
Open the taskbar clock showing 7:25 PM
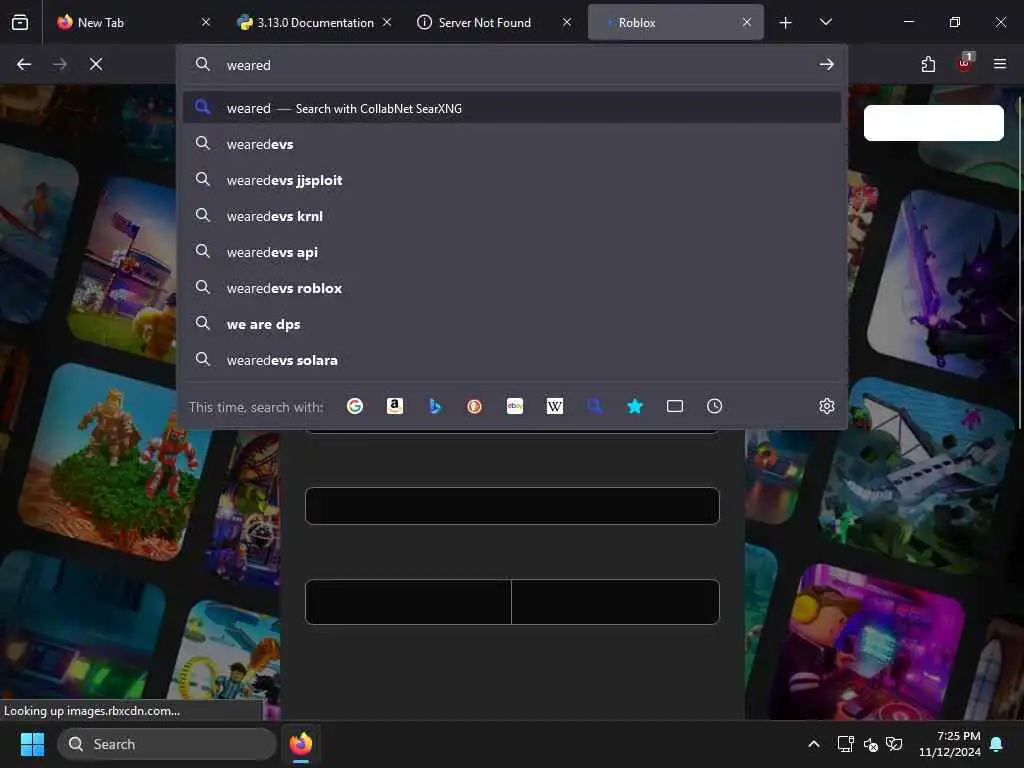click(950, 744)
